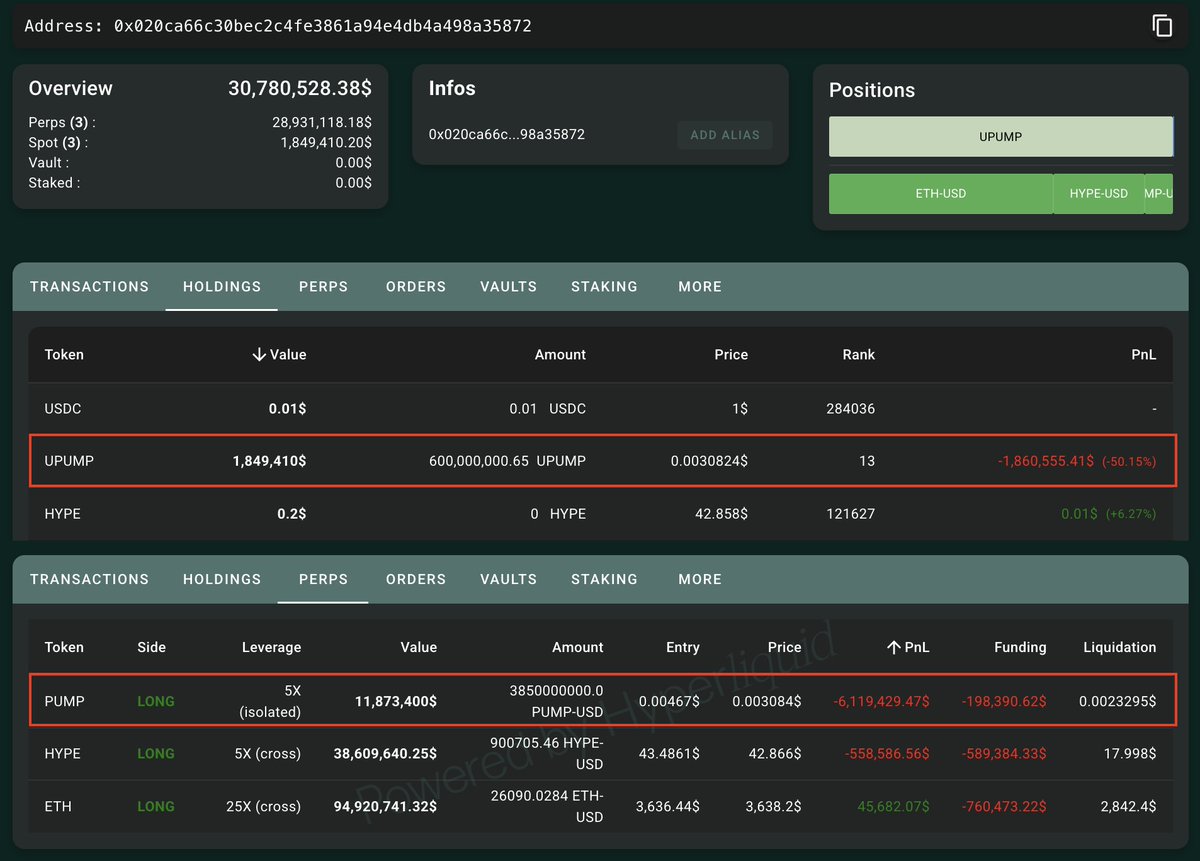Click the HYPE spot price 42.858$

[721, 514]
